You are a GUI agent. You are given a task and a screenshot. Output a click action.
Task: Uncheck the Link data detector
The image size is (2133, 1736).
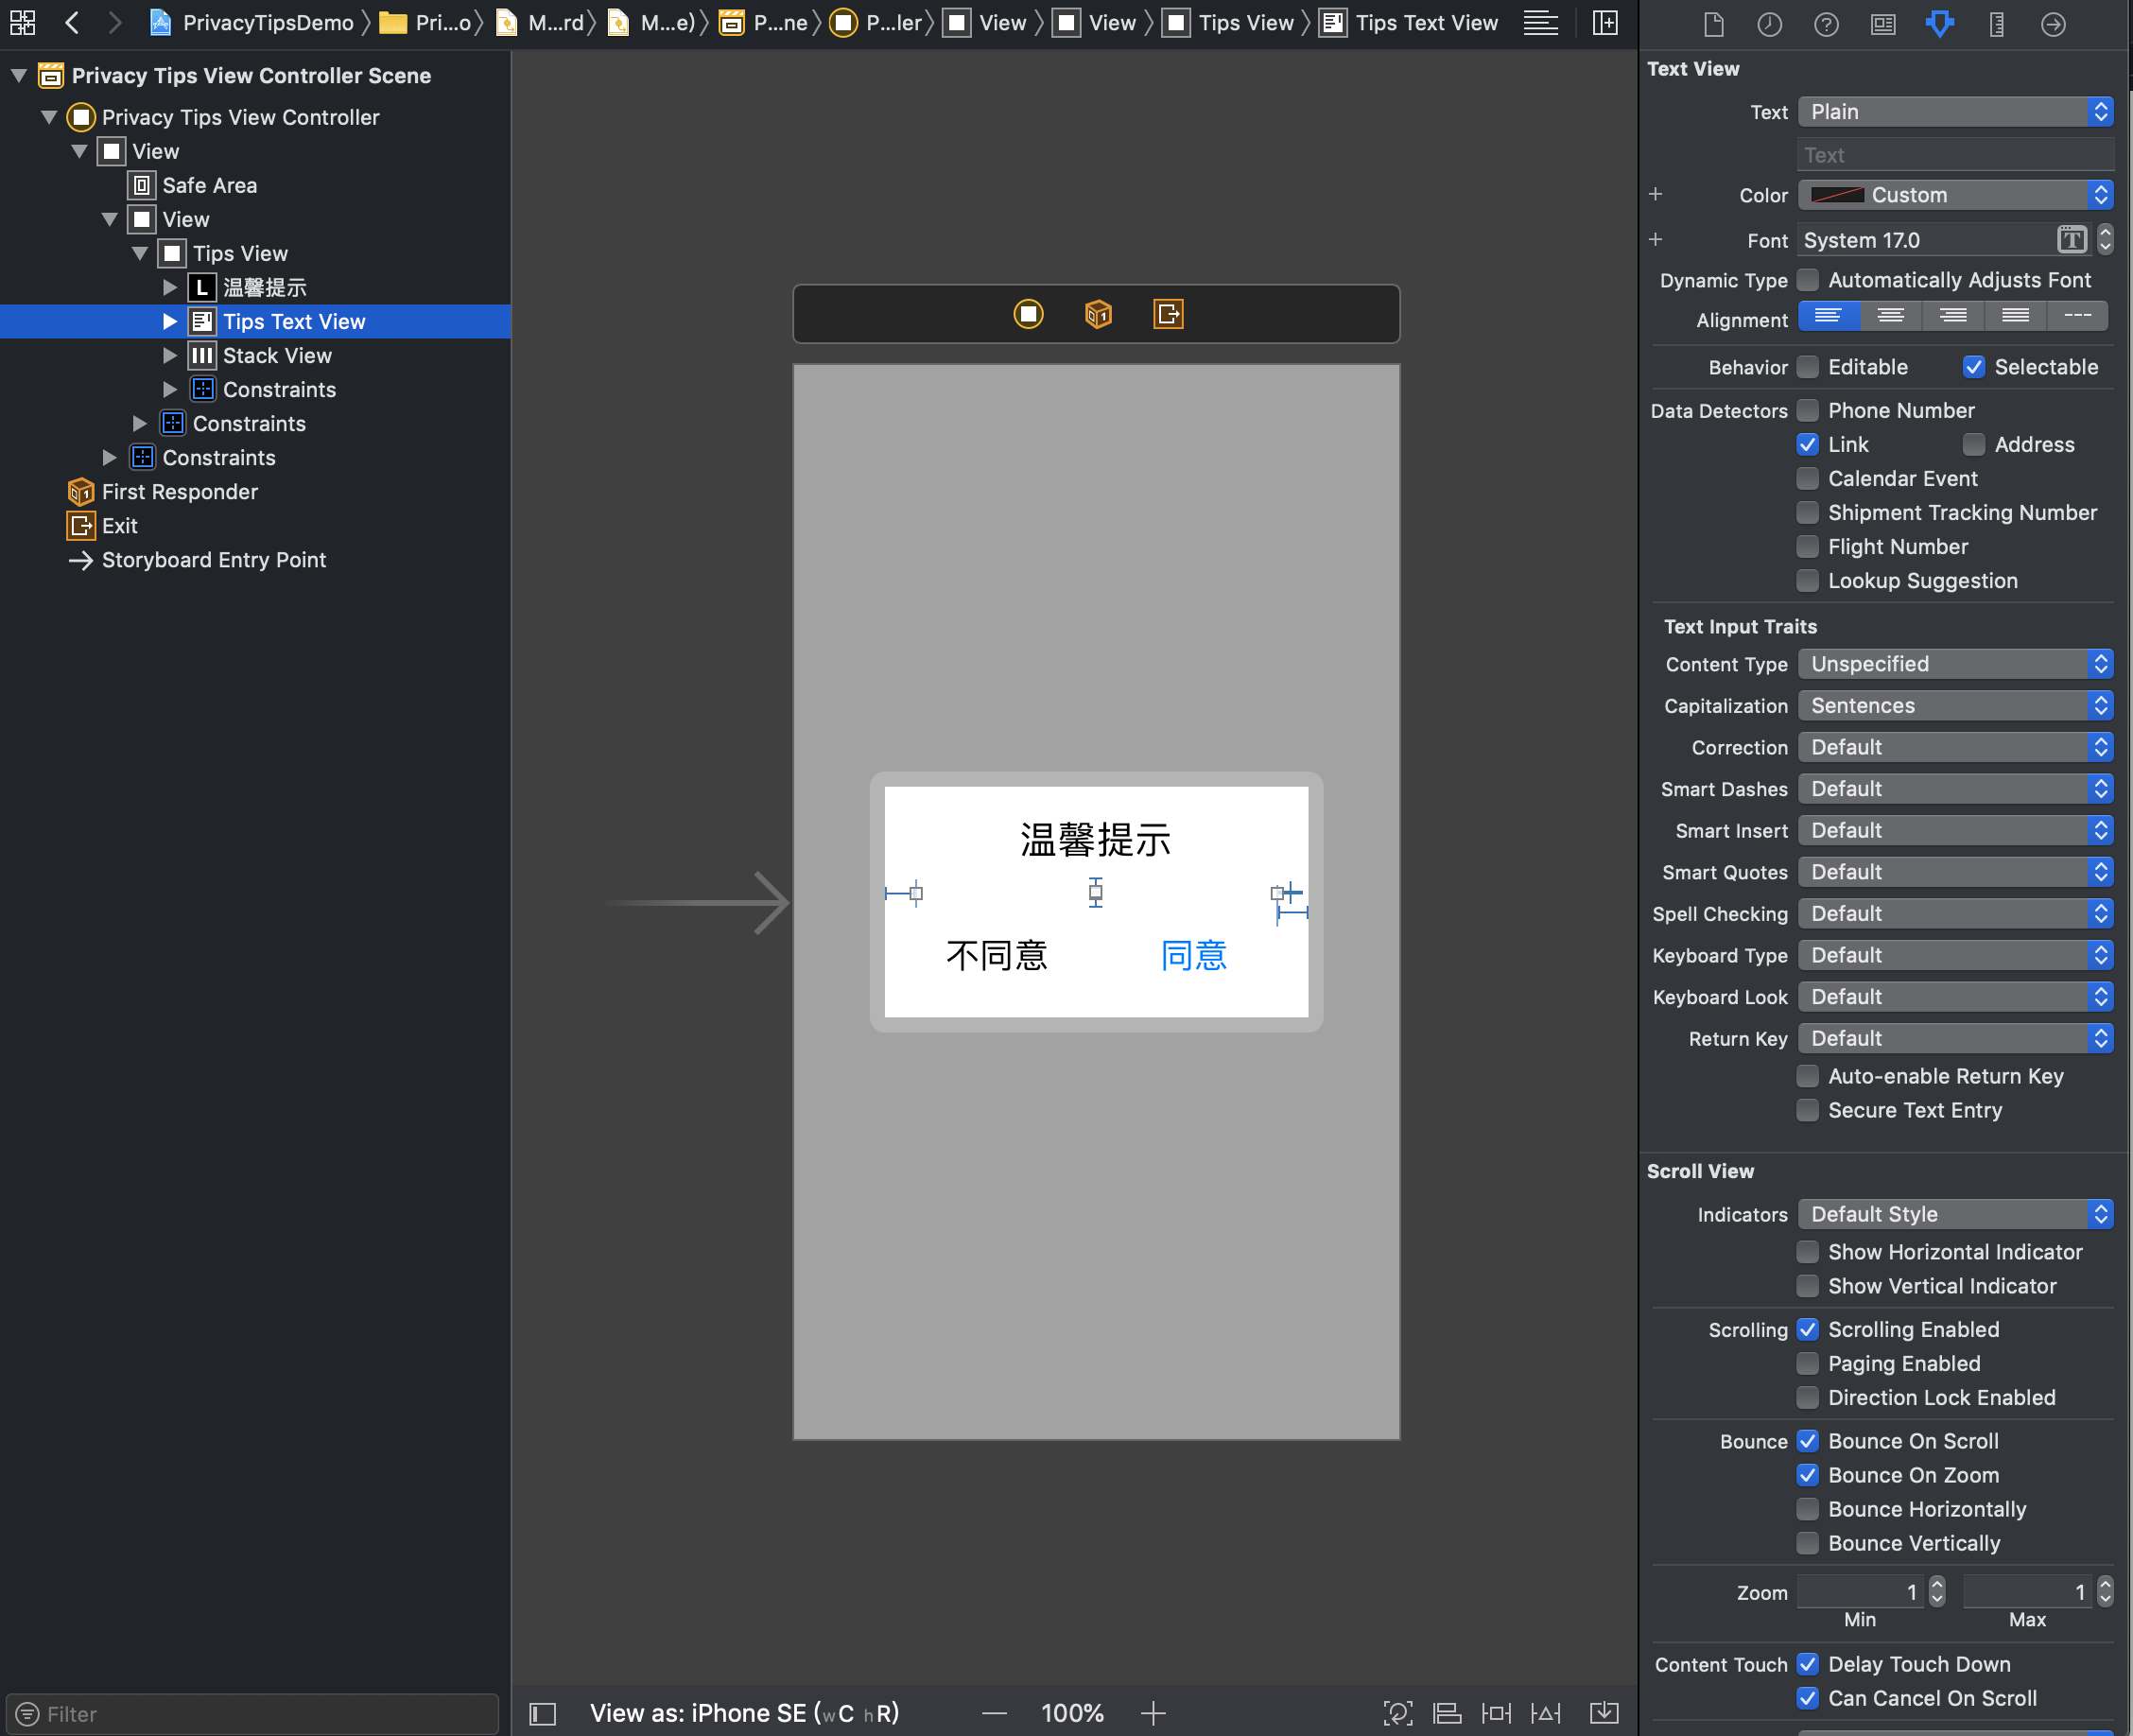(x=1807, y=444)
